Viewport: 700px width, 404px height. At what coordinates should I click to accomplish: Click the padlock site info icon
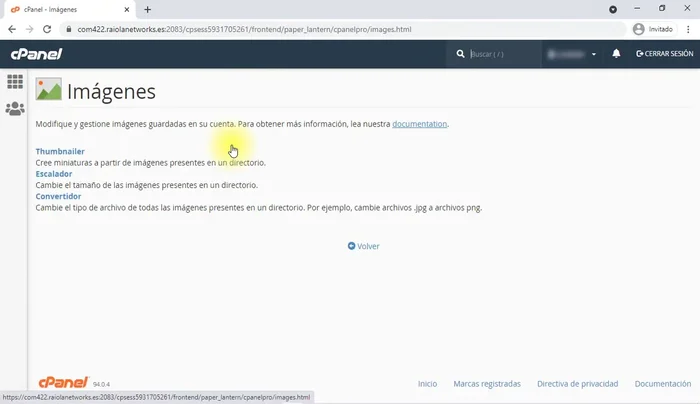click(x=68, y=29)
